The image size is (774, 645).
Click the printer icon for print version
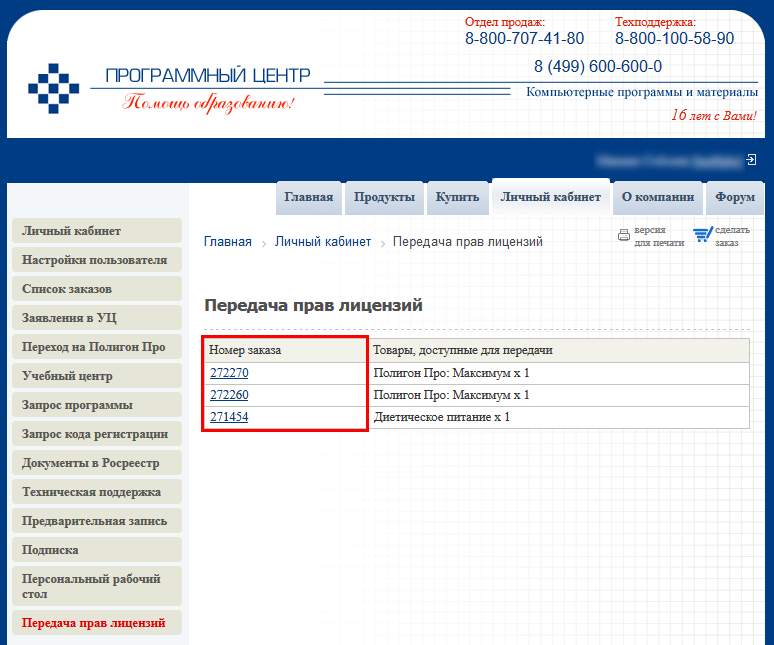[624, 235]
